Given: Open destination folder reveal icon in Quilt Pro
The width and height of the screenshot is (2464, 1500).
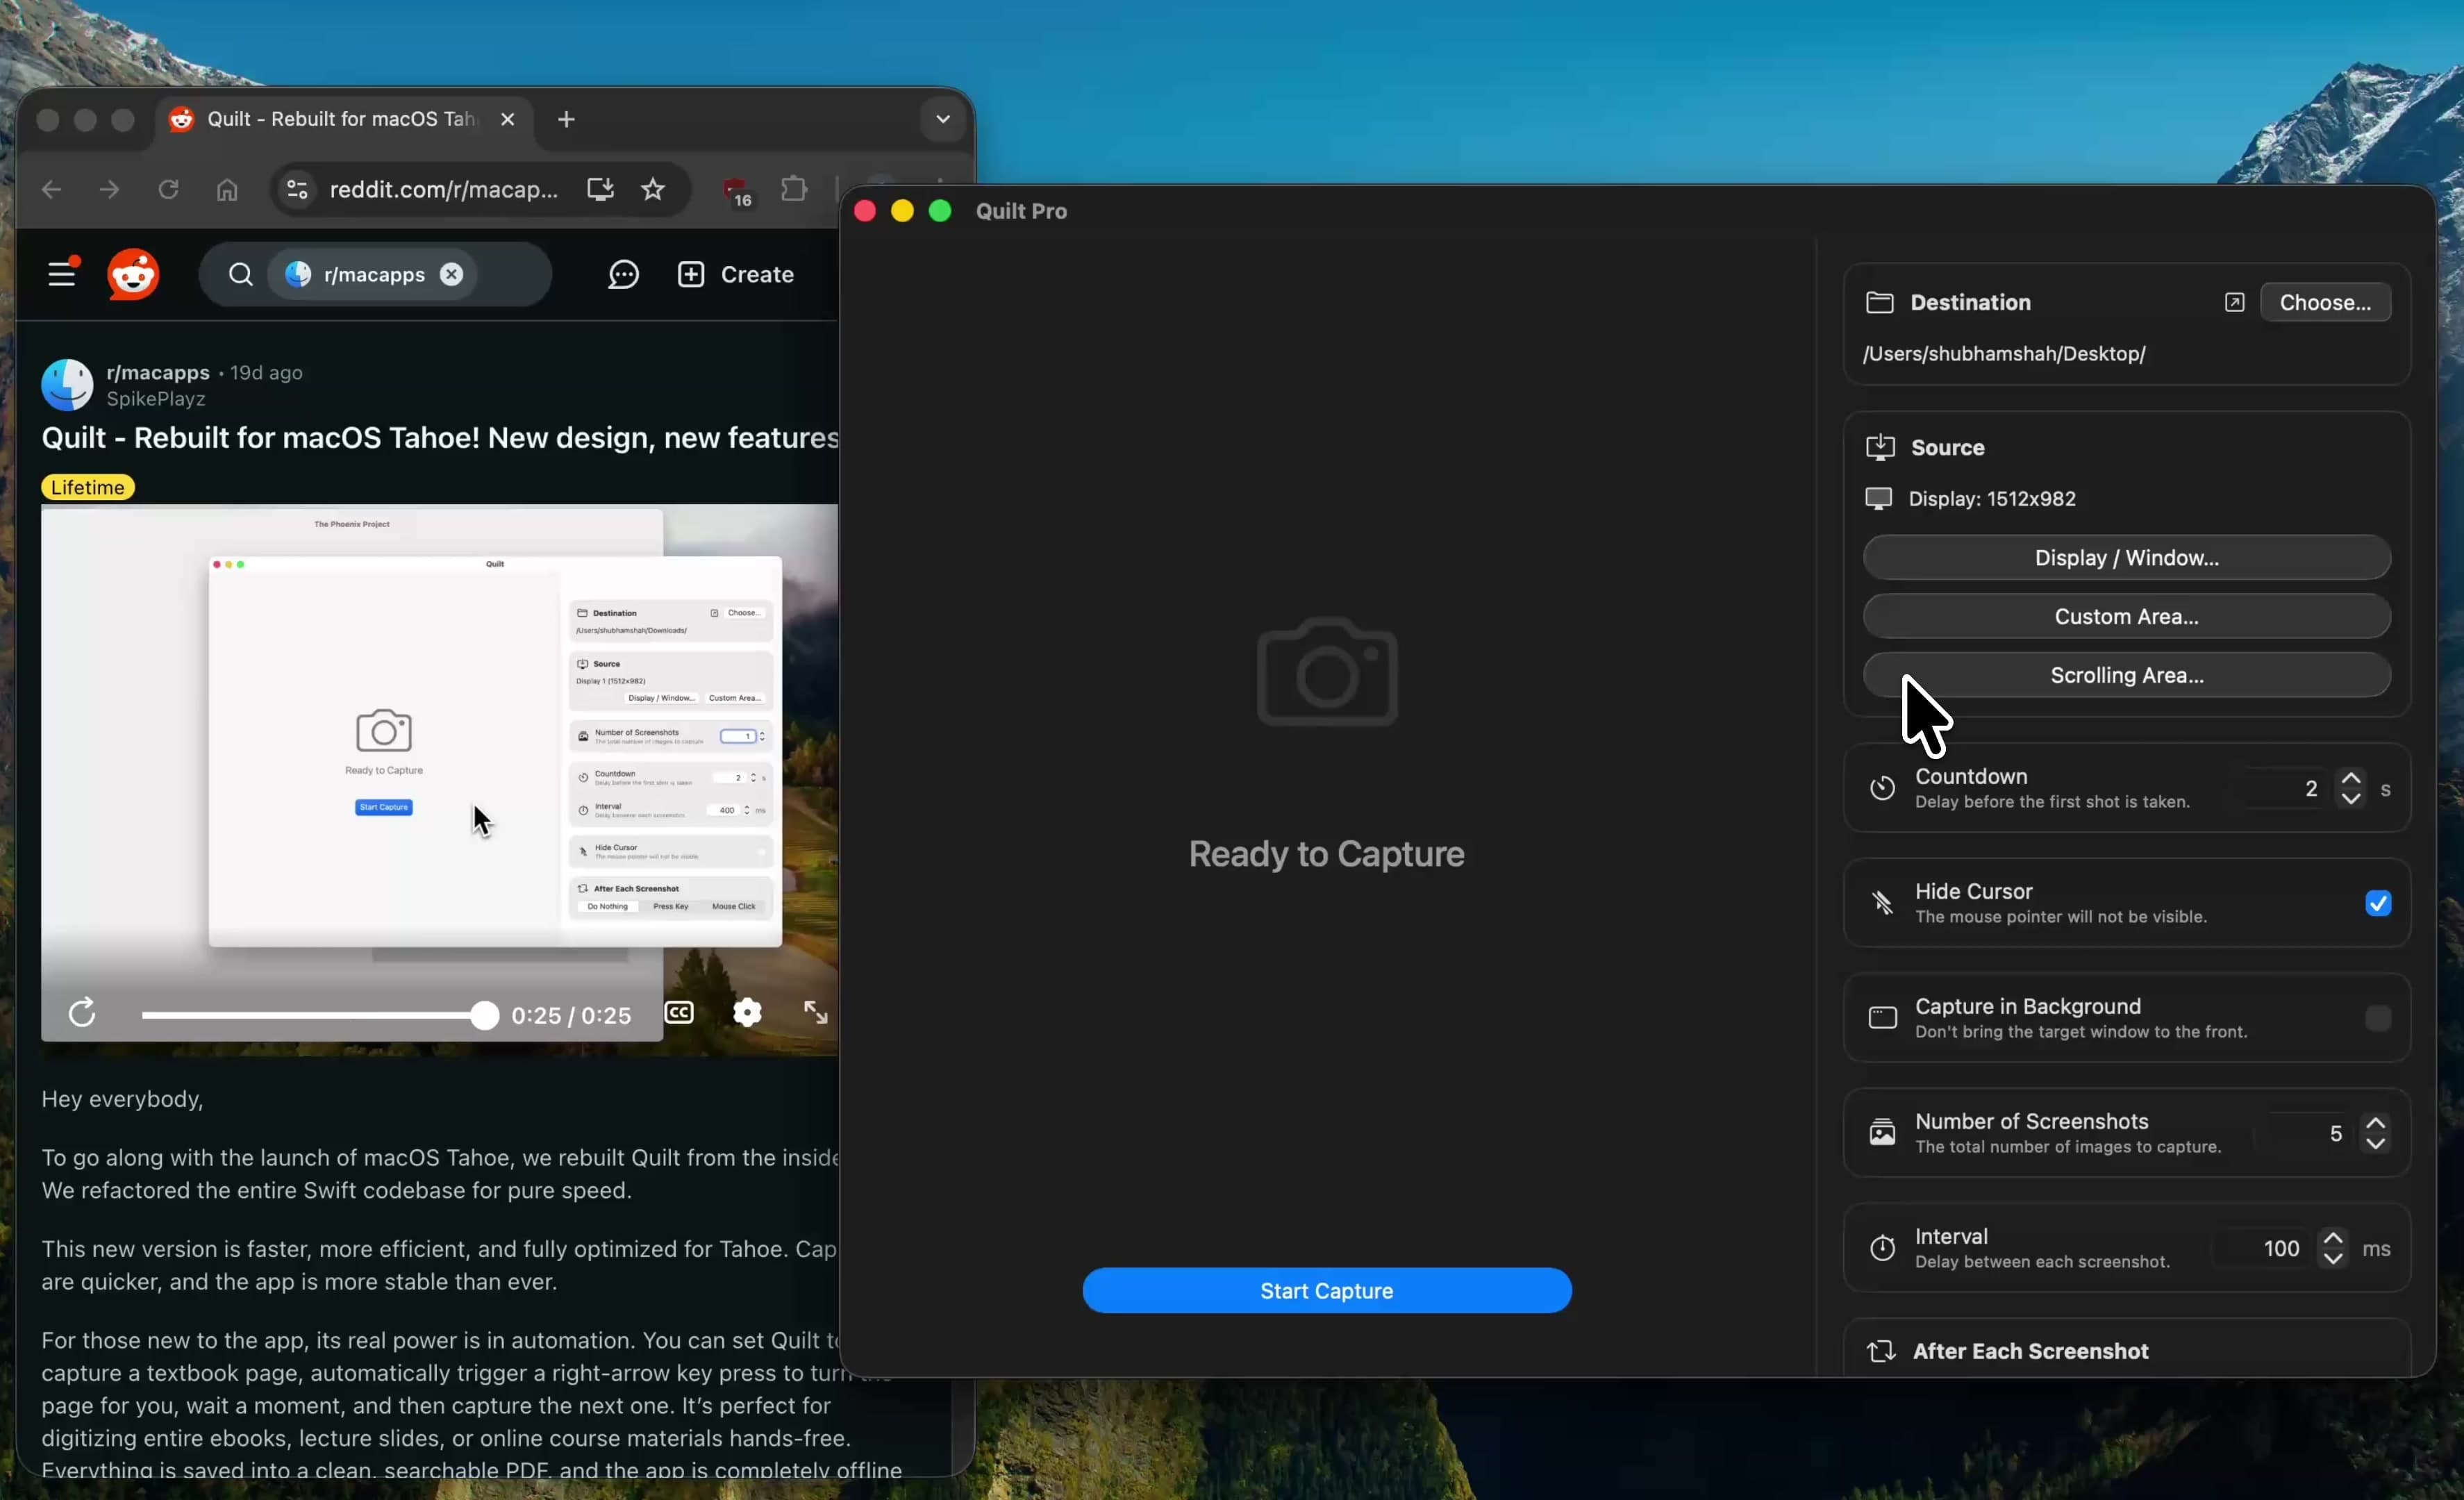Looking at the screenshot, I should pyautogui.click(x=2234, y=302).
